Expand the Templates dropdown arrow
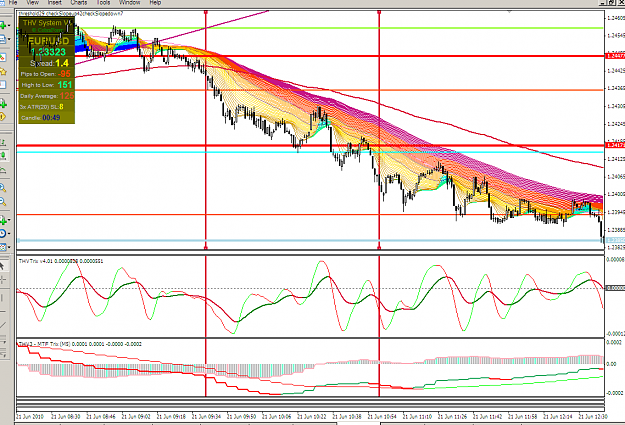 coord(9,247)
